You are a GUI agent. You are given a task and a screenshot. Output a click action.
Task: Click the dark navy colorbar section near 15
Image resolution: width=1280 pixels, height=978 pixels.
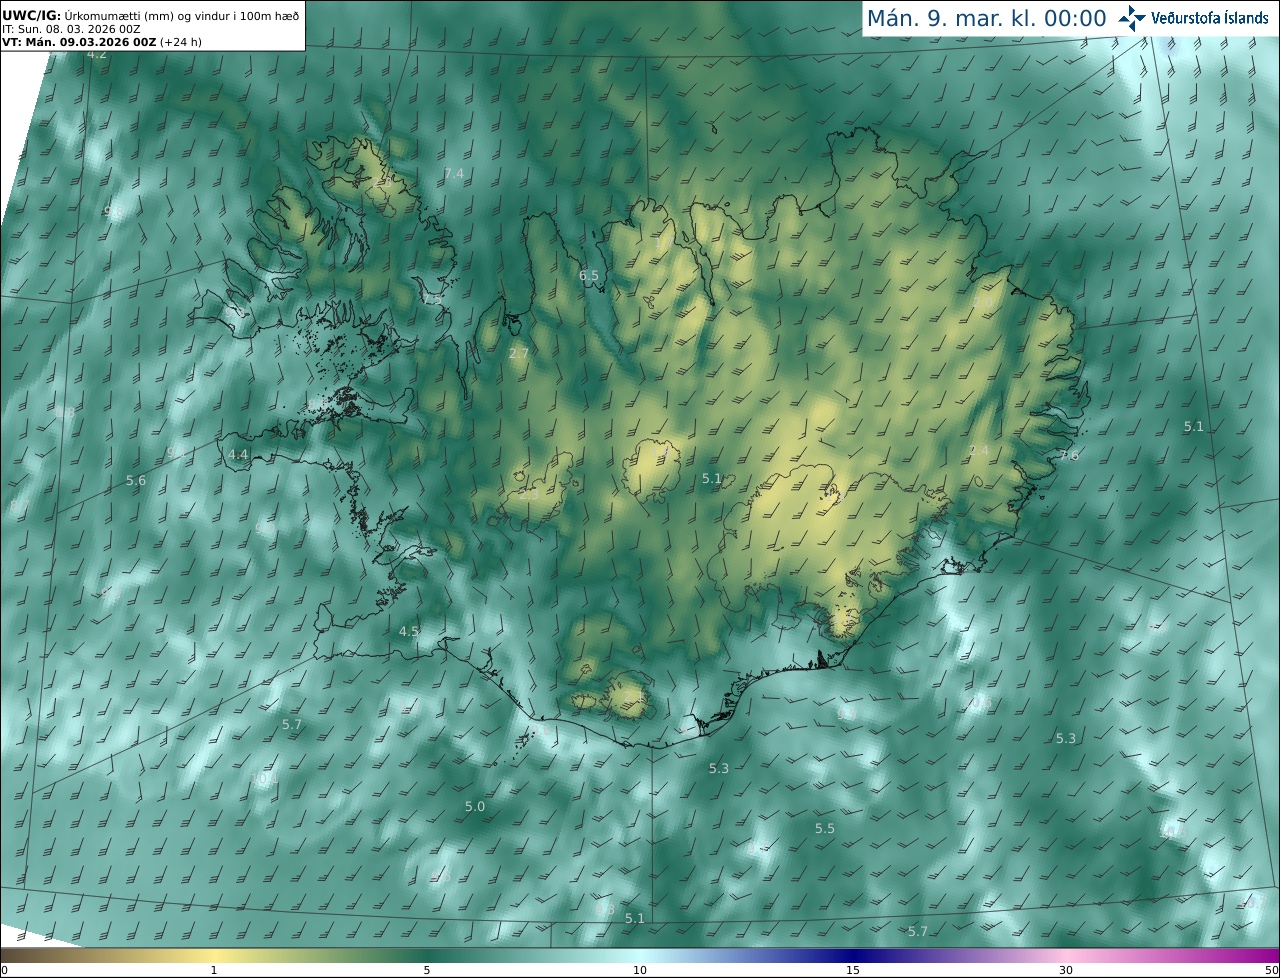point(853,955)
